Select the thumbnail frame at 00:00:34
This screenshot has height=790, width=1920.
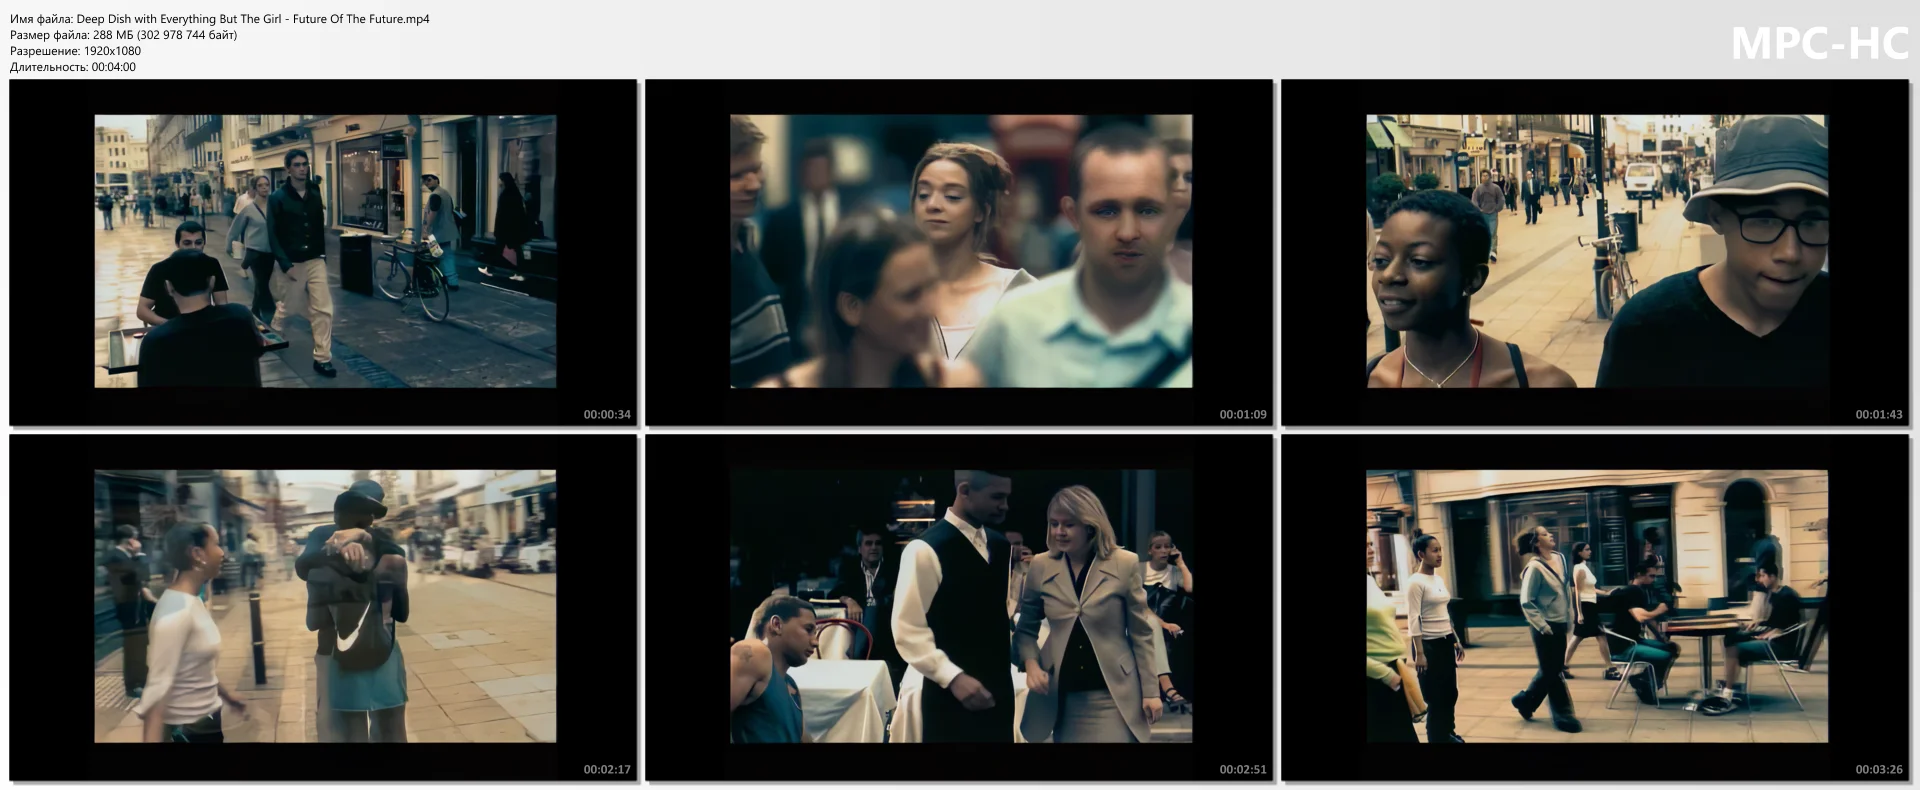pos(323,252)
